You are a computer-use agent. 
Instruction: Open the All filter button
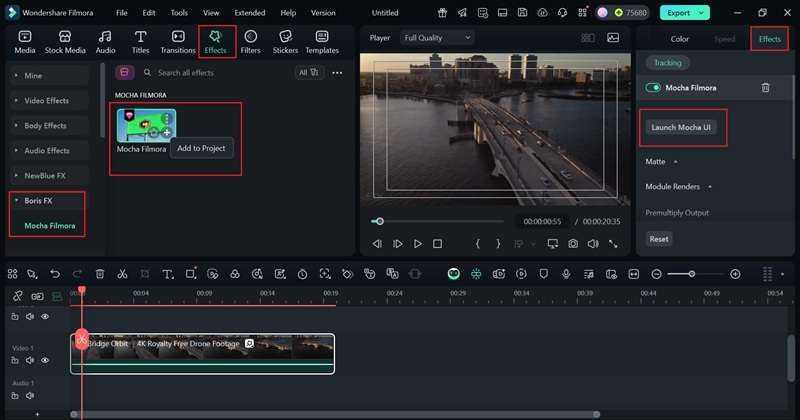tap(309, 73)
